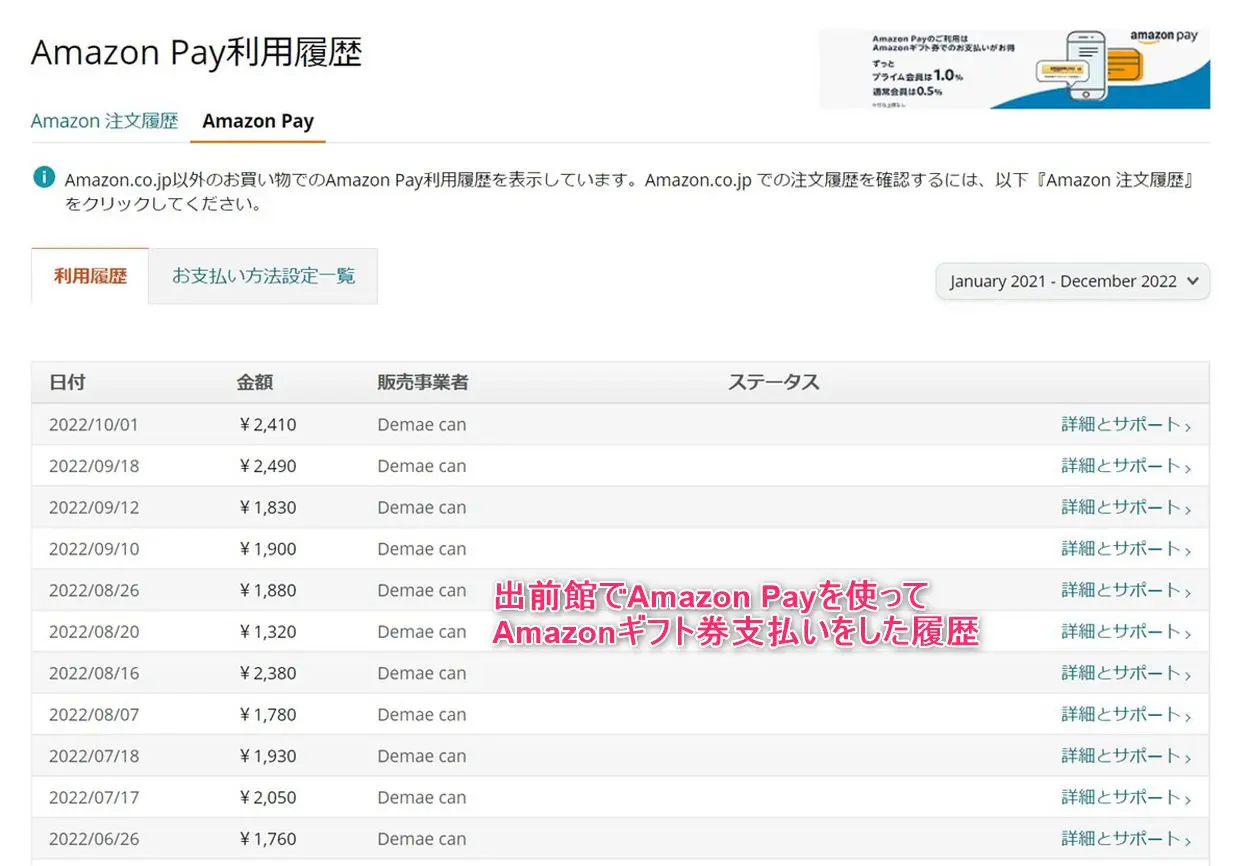Click the date 2022/09/18
Screen dimensions: 1250x866
point(94,466)
